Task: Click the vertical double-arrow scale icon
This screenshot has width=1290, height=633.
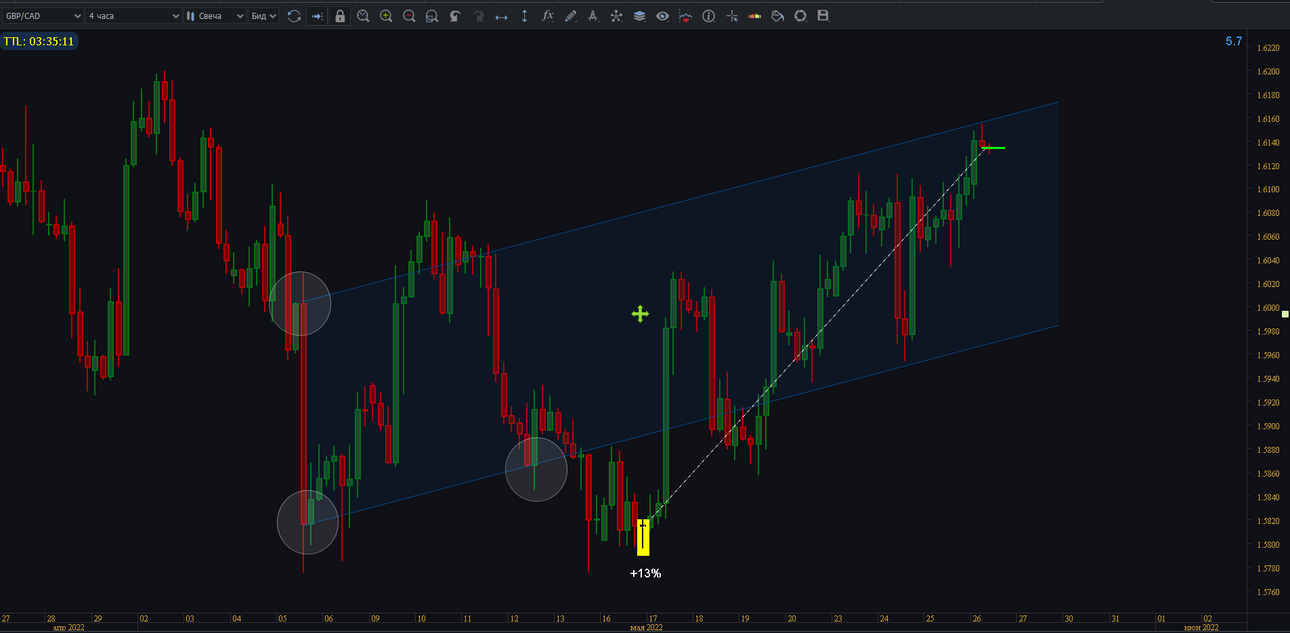Action: pos(524,16)
